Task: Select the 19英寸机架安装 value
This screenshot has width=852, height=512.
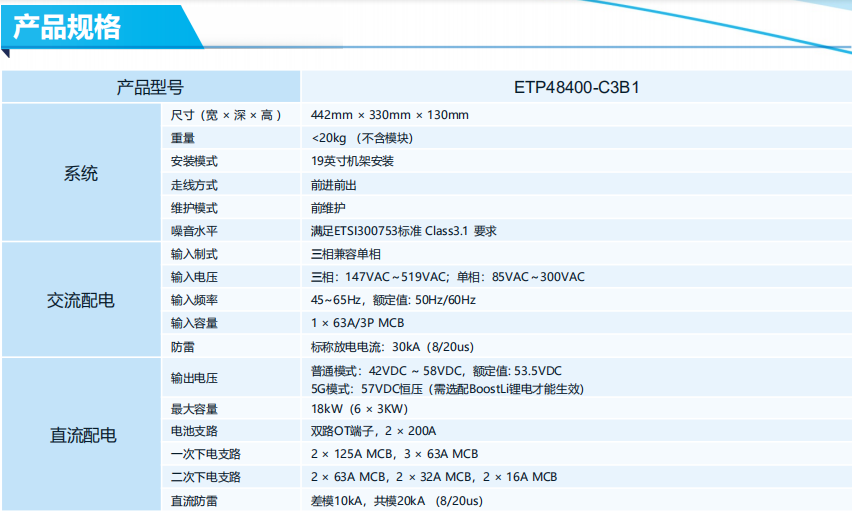Action: click(x=352, y=161)
